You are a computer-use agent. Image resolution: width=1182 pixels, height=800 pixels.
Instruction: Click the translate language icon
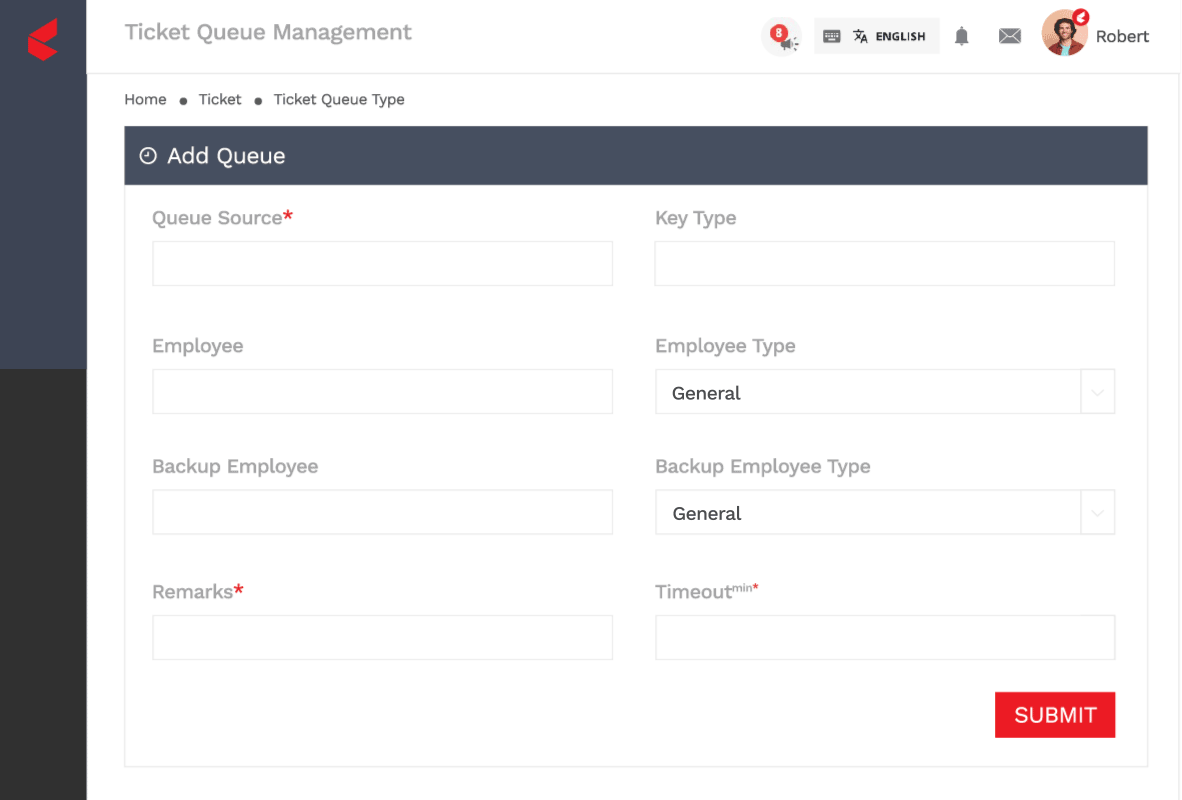point(860,36)
